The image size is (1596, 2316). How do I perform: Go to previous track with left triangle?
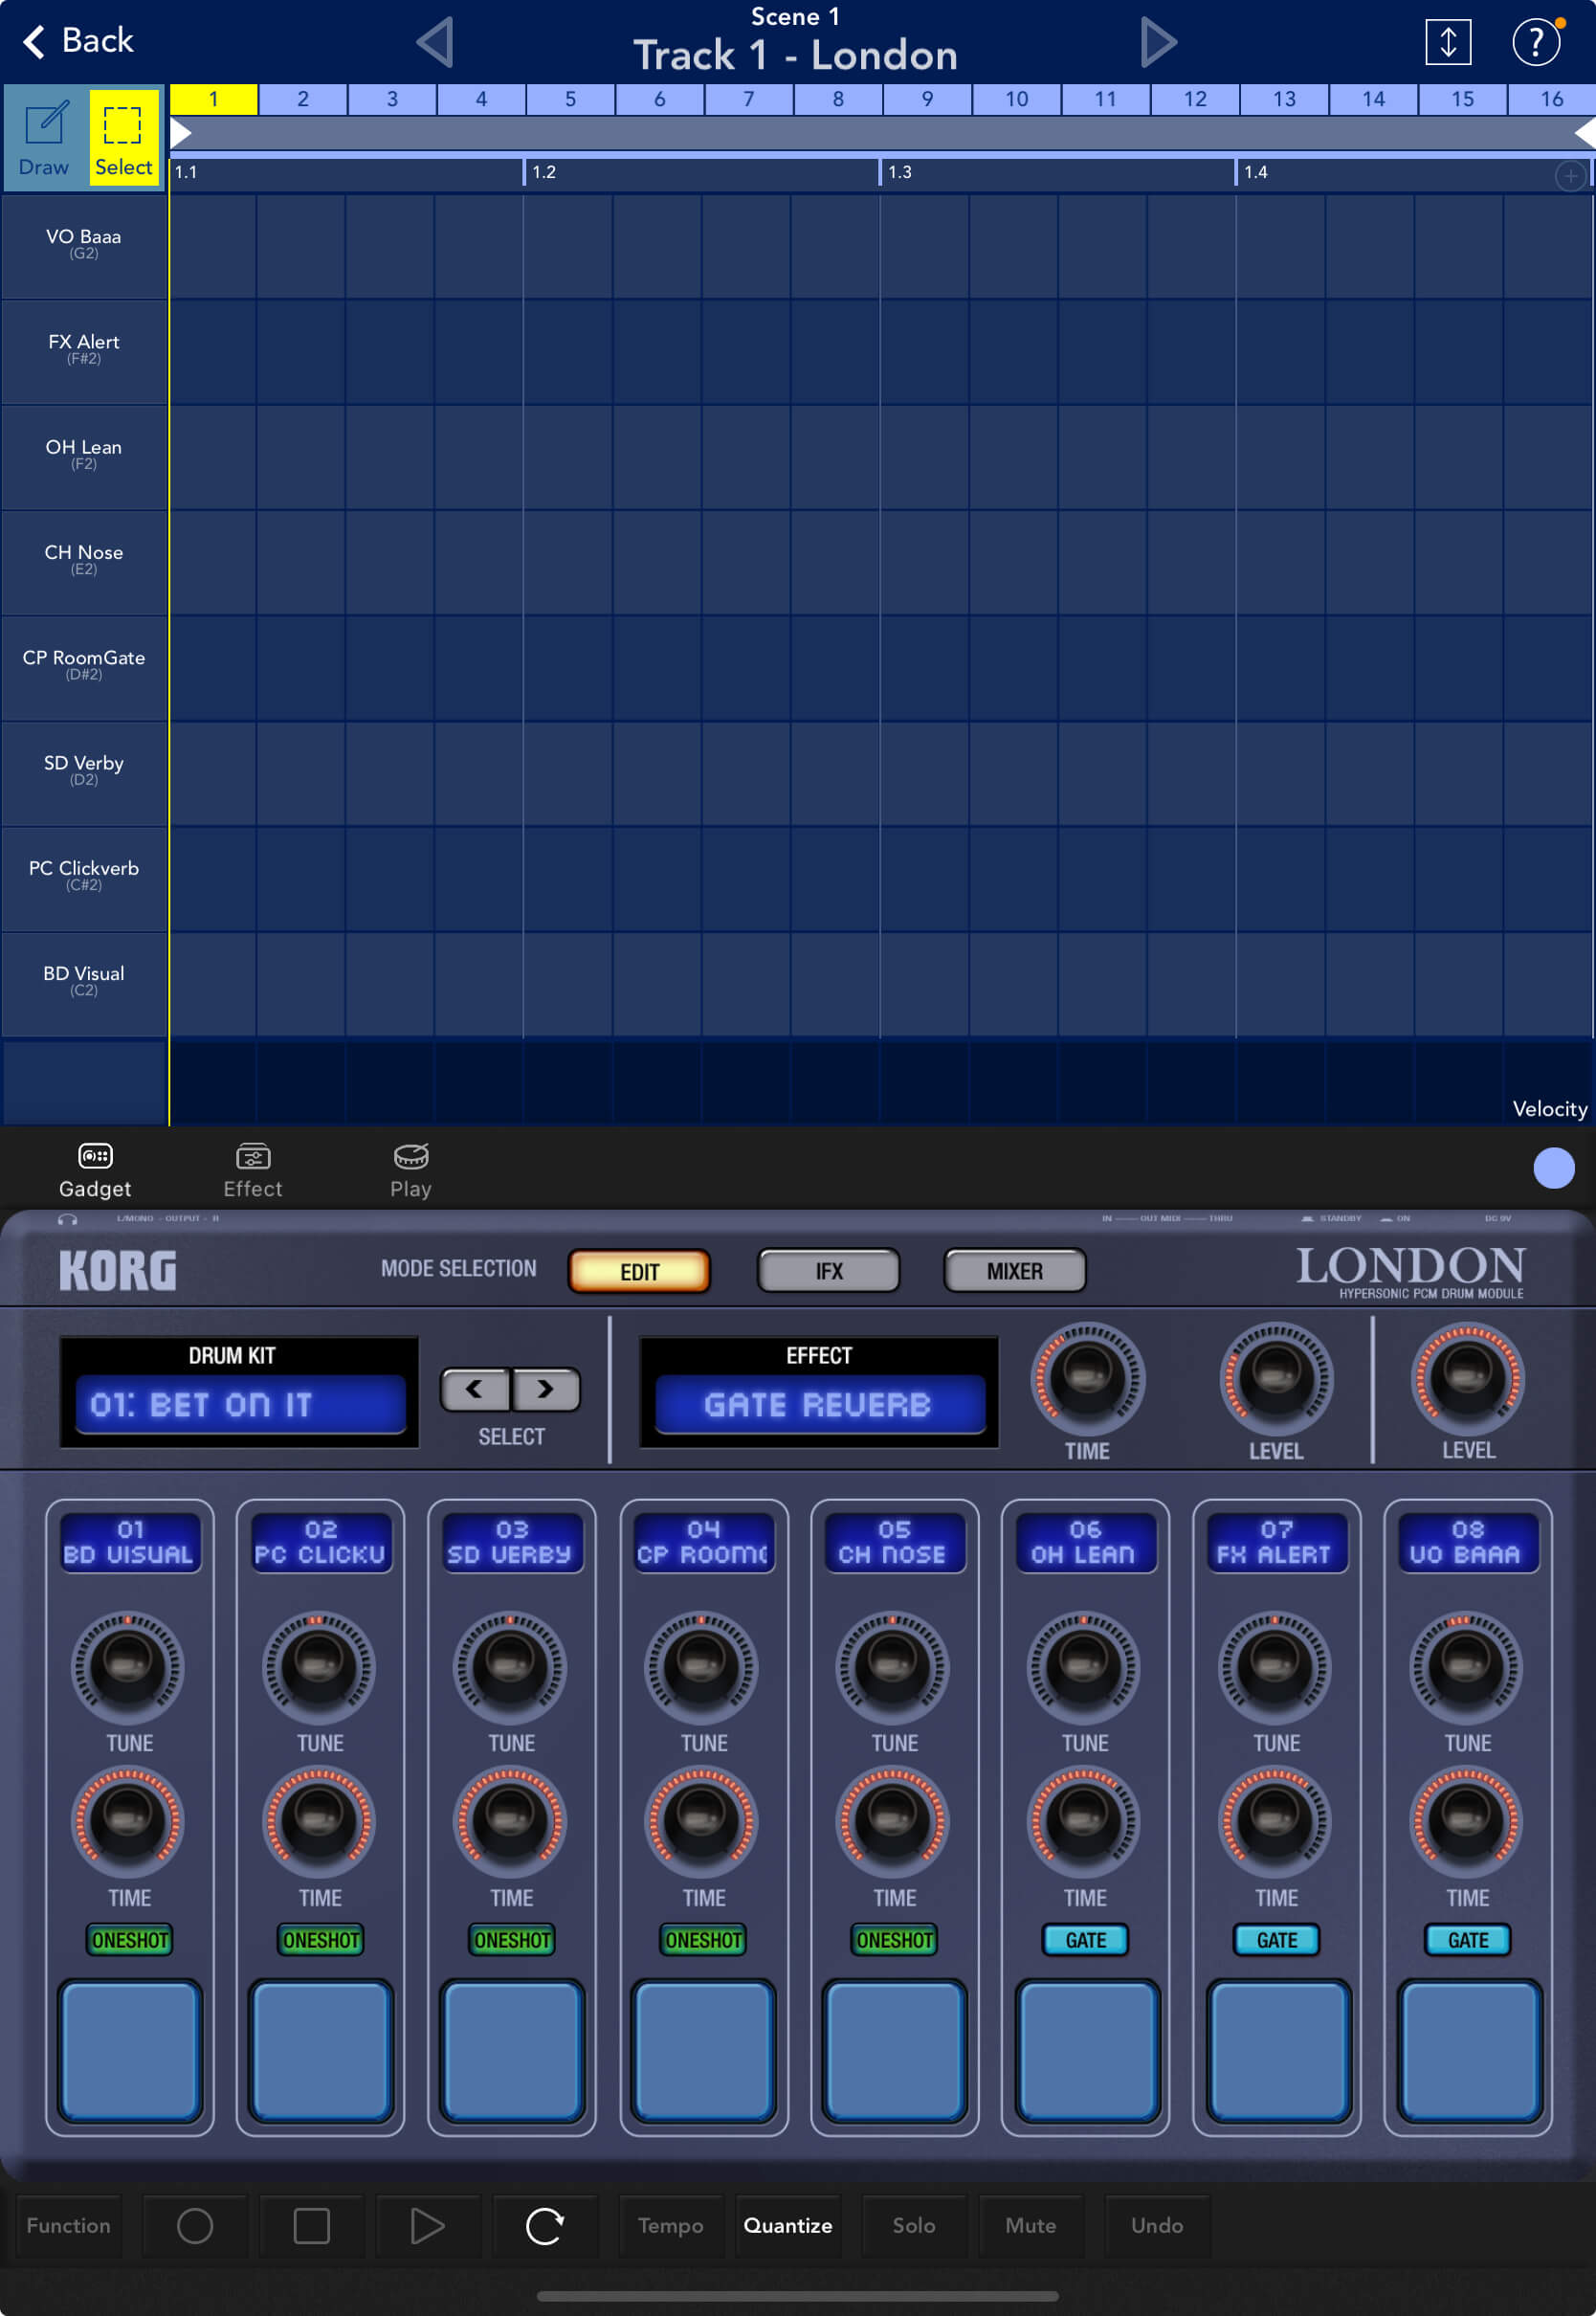point(436,42)
